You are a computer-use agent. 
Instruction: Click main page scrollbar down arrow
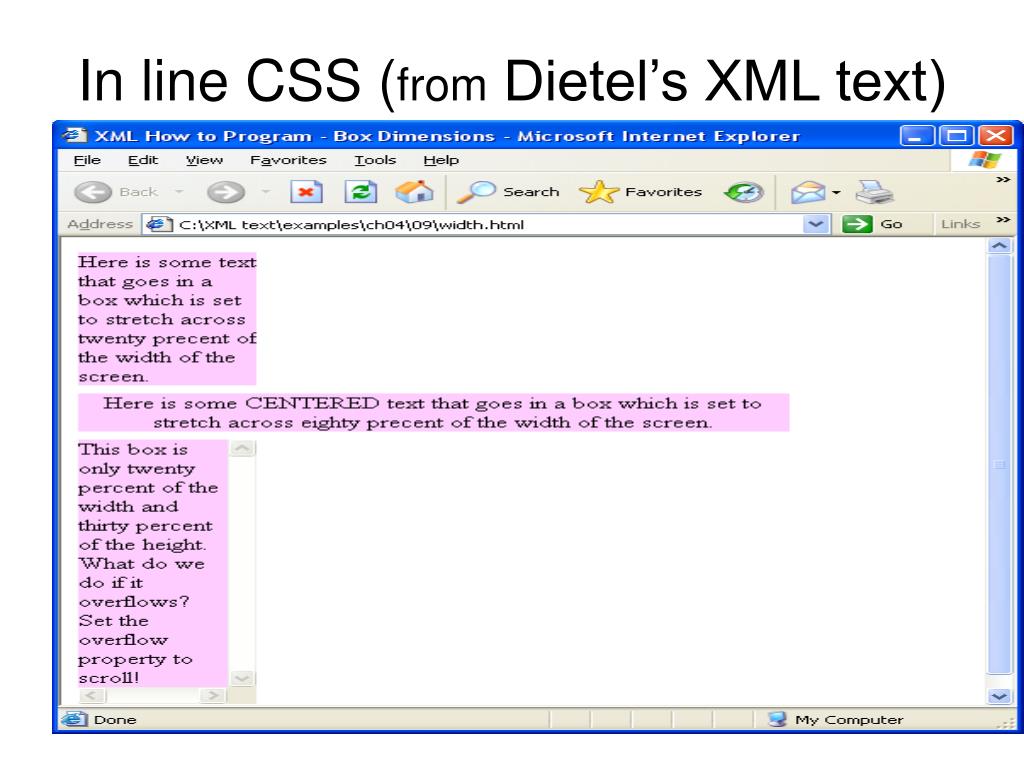pyautogui.click(x=999, y=696)
